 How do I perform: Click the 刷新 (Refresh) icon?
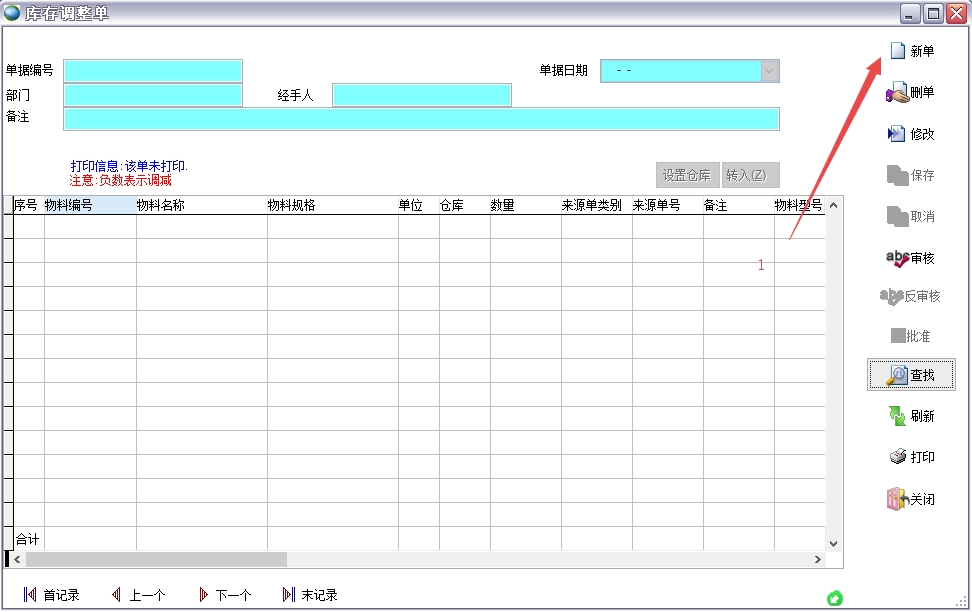pyautogui.click(x=897, y=416)
